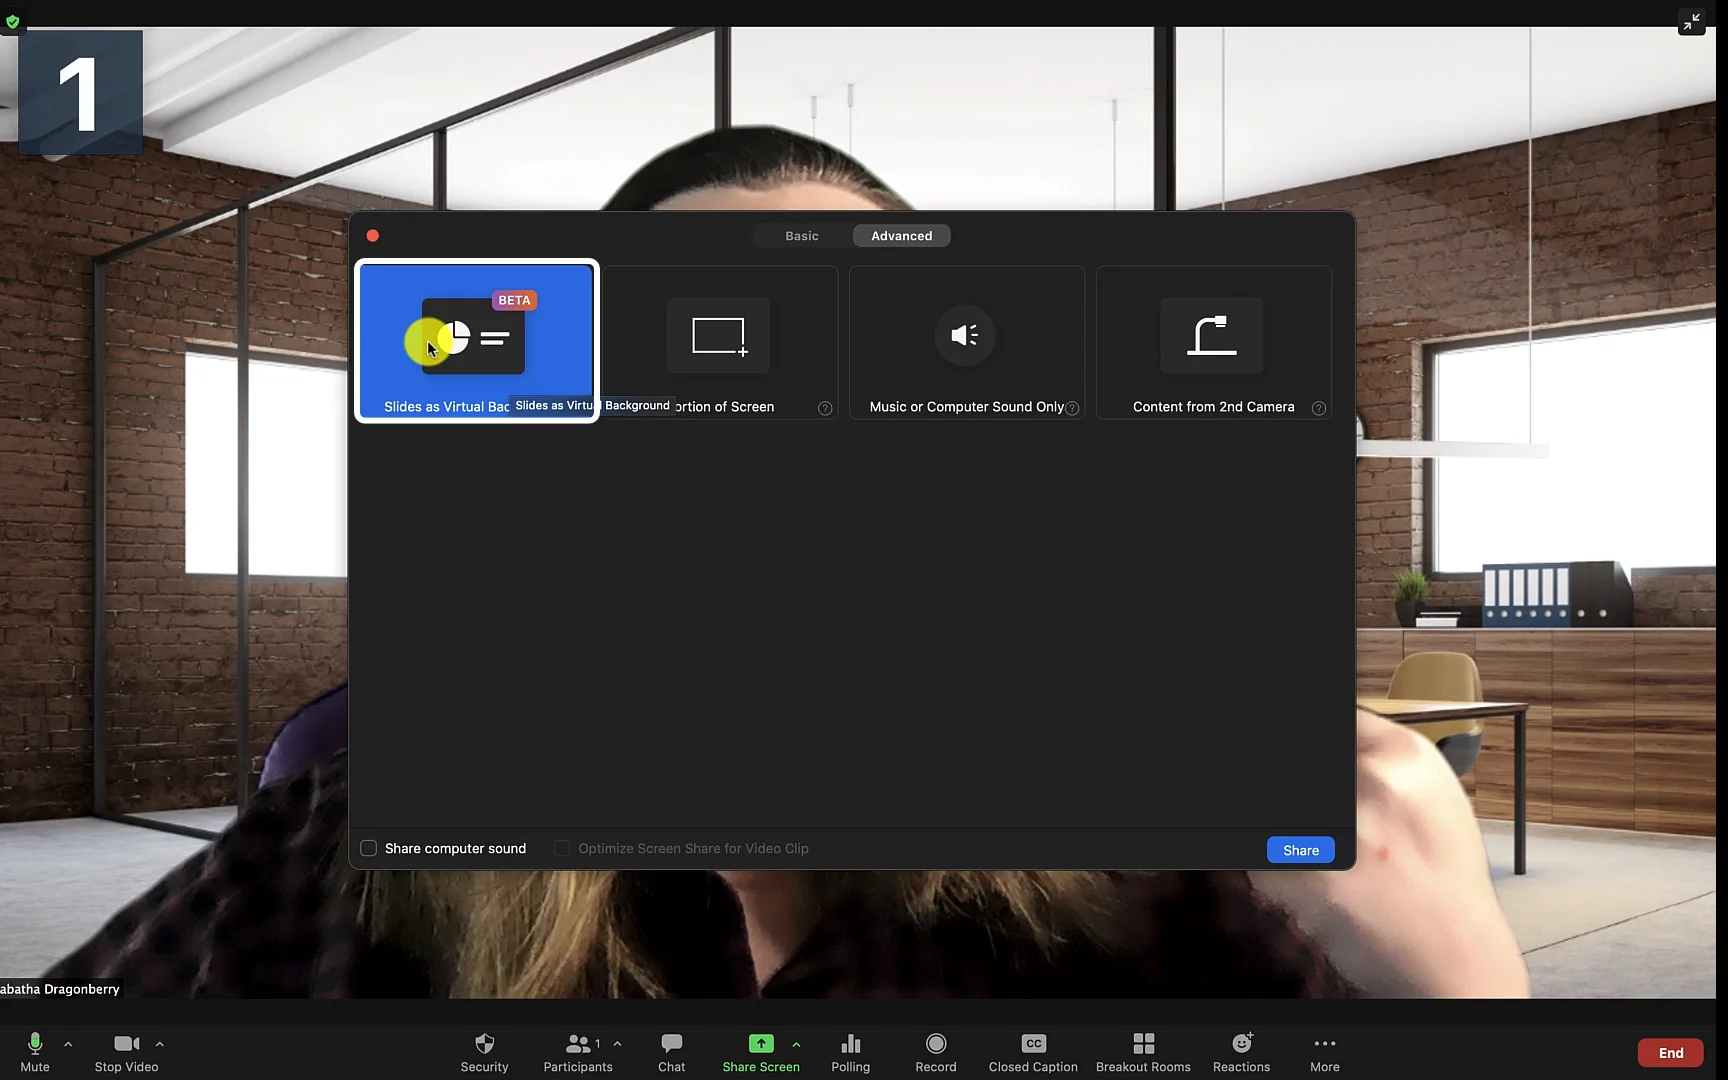This screenshot has height=1080, width=1728.
Task: Enable Closed Caption
Action: 1032,1052
